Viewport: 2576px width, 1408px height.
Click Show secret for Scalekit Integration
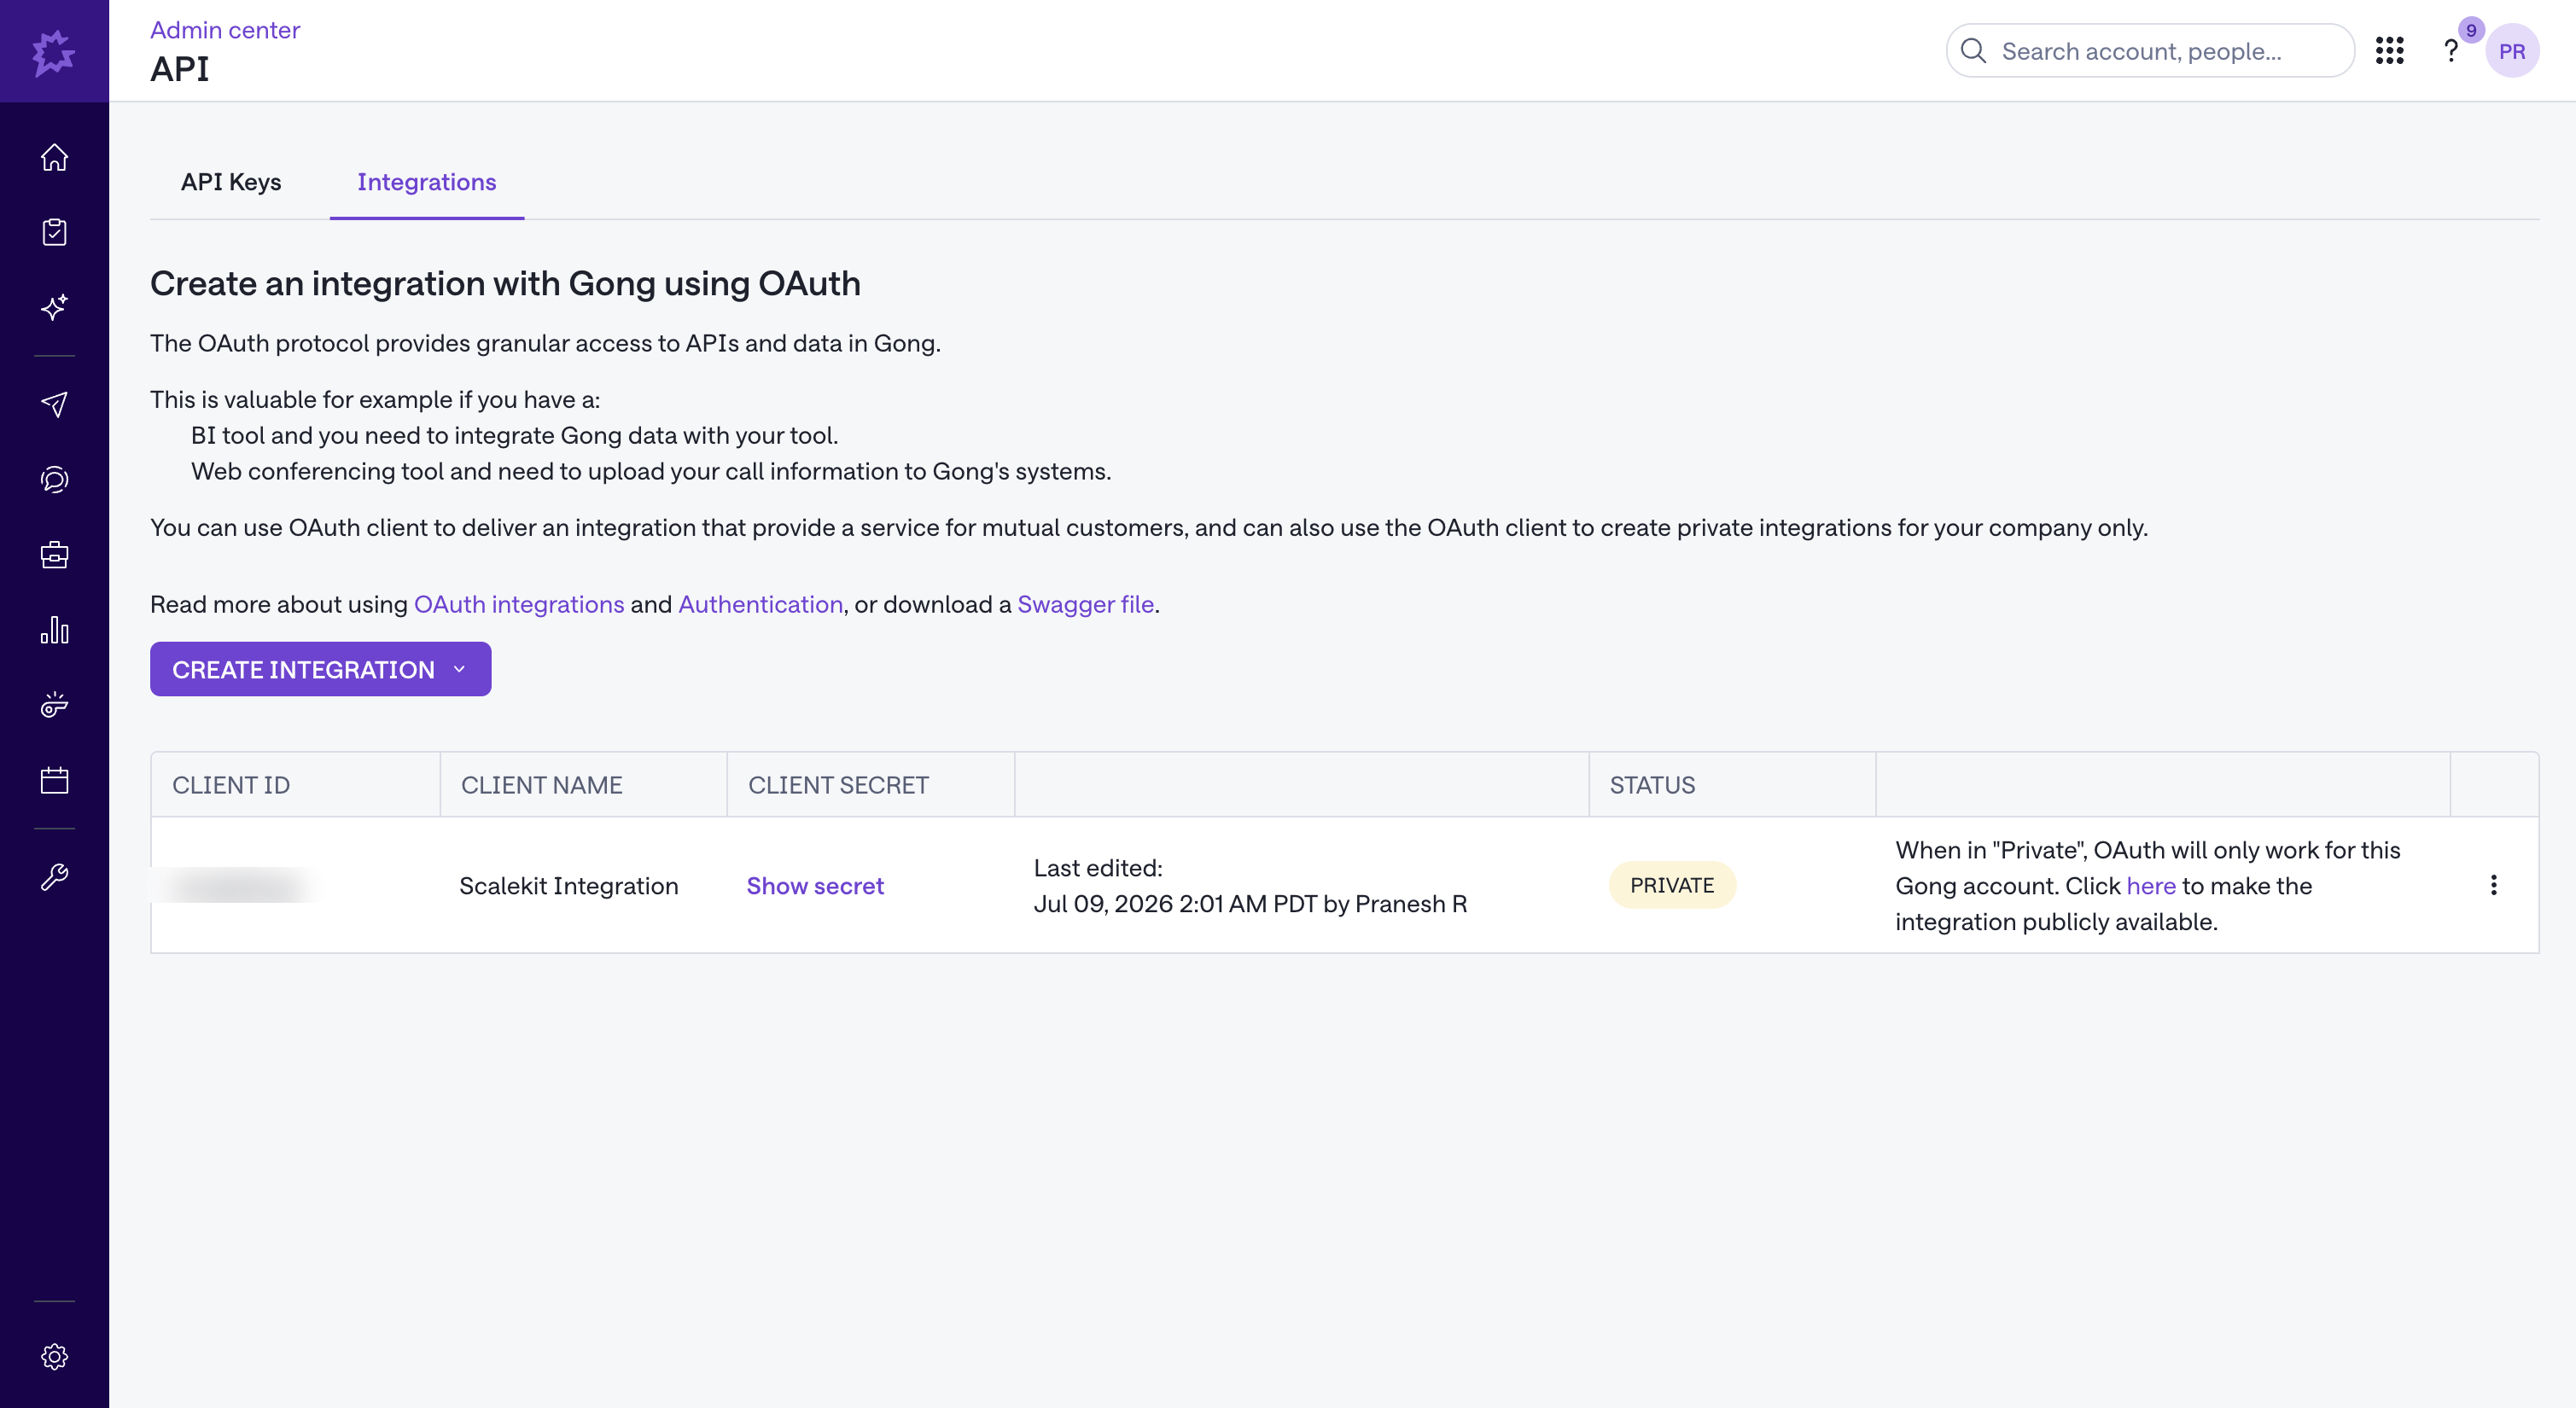point(815,886)
